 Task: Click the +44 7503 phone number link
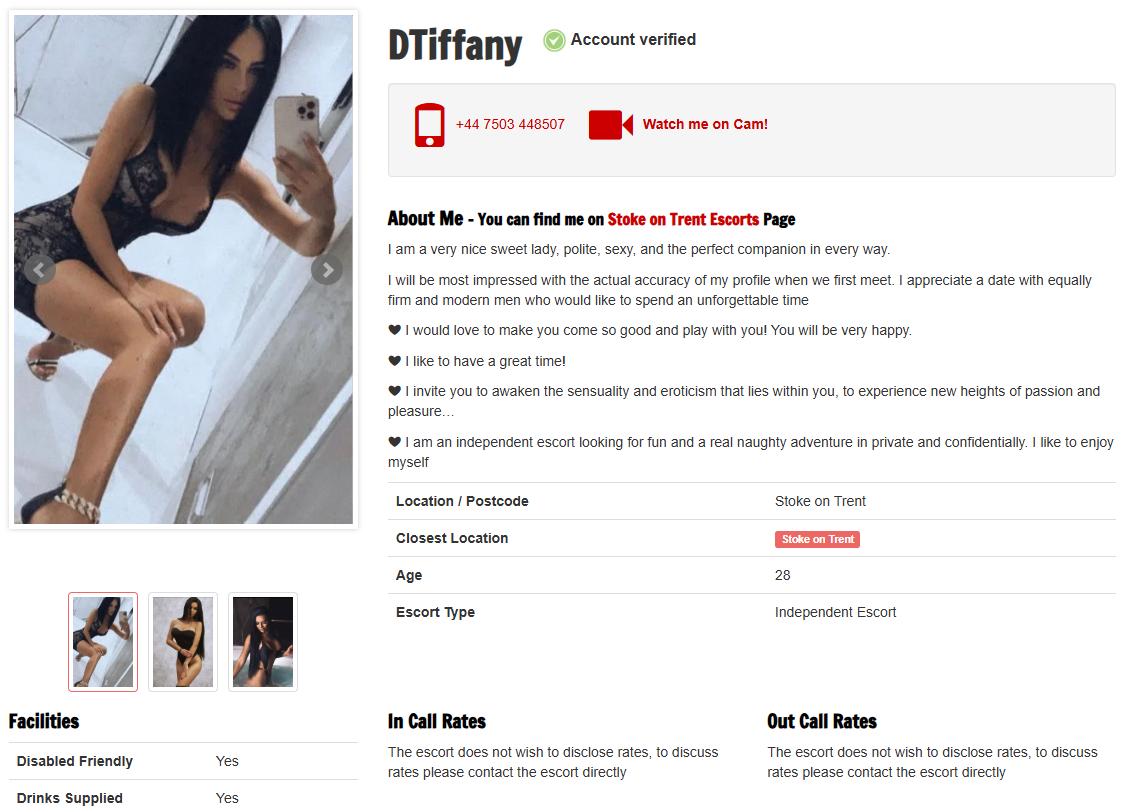click(x=510, y=124)
